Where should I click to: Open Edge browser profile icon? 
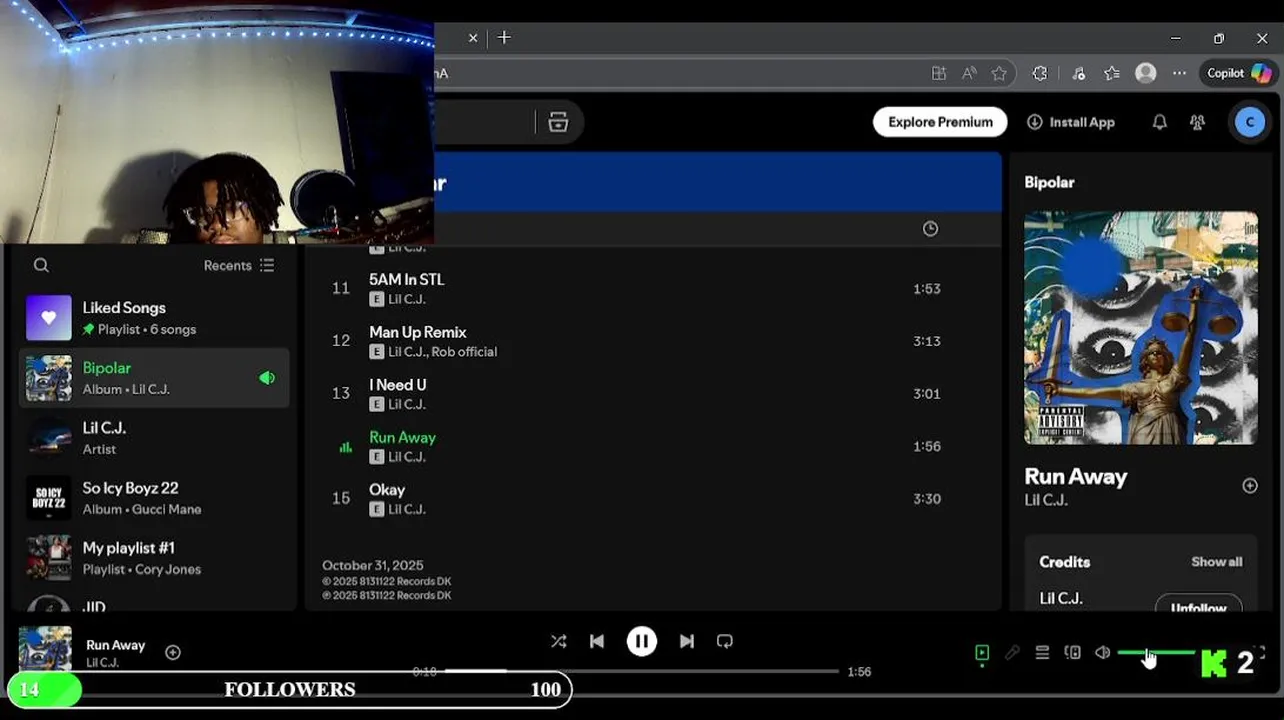(x=1146, y=73)
